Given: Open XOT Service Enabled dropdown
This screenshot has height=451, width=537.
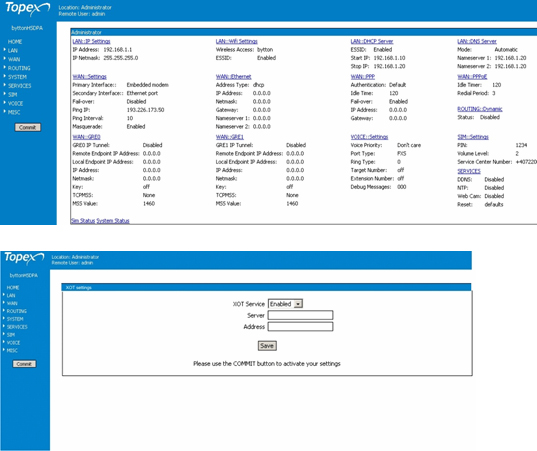Looking at the screenshot, I should [x=285, y=304].
